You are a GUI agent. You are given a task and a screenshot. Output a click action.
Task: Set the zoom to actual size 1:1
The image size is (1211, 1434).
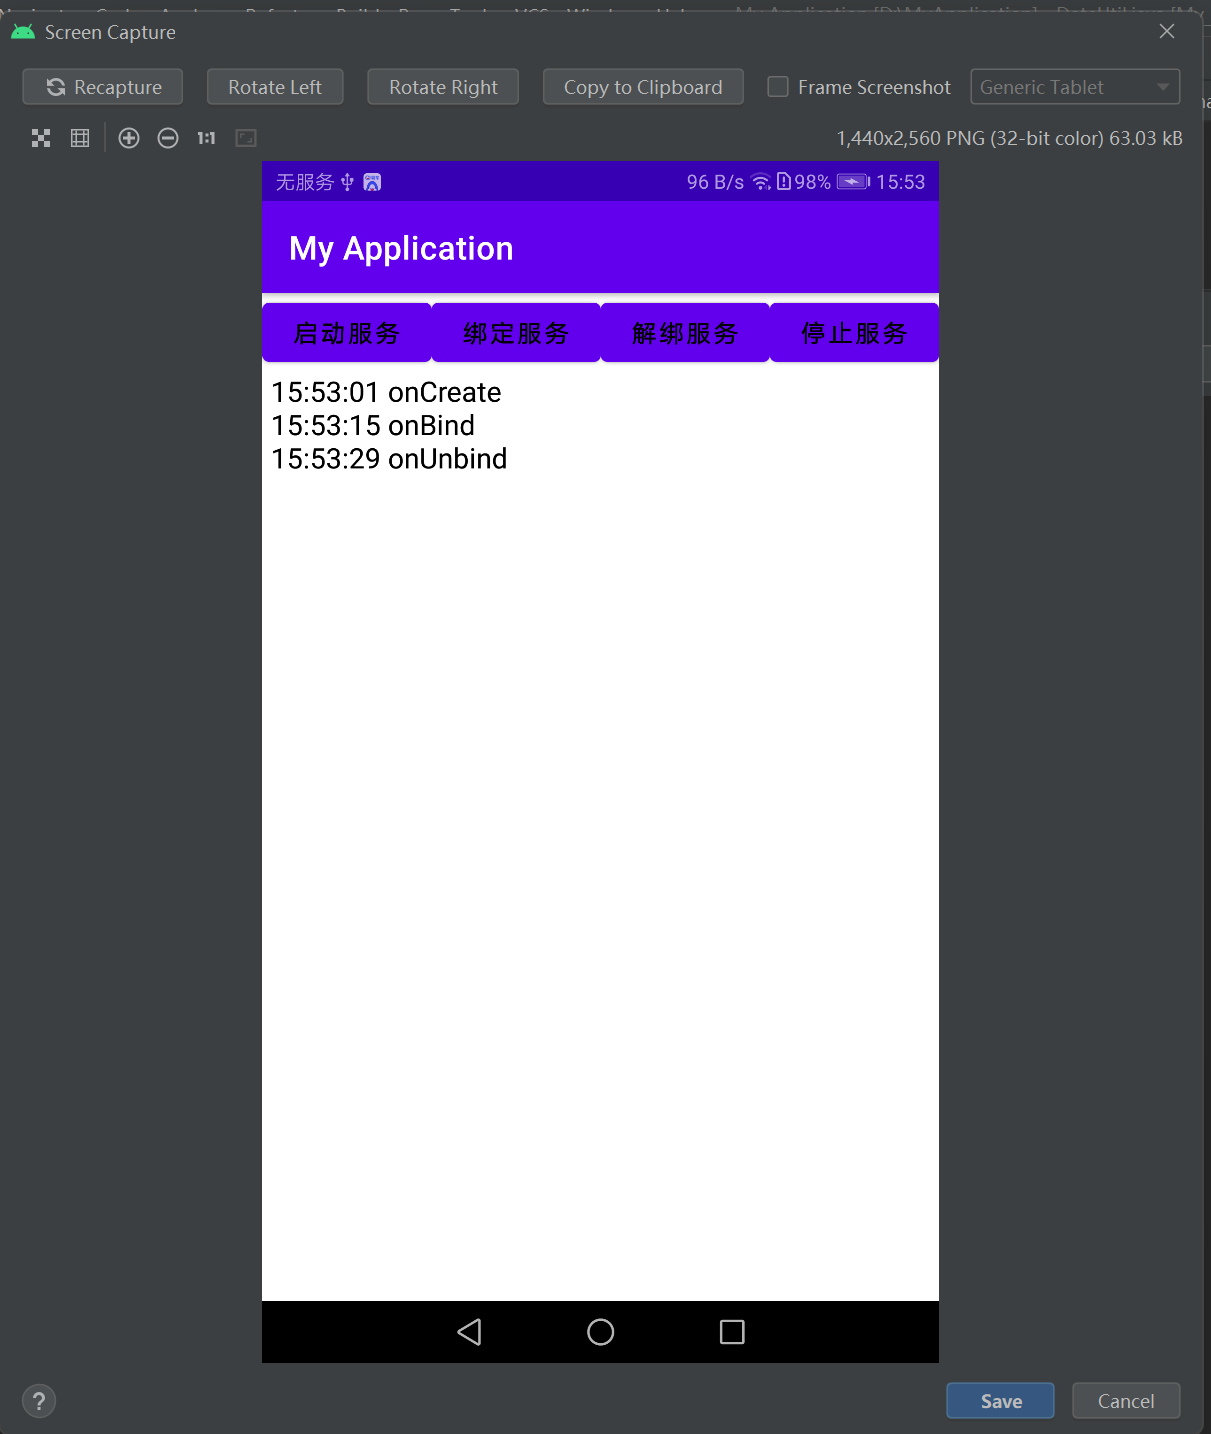[x=206, y=138]
